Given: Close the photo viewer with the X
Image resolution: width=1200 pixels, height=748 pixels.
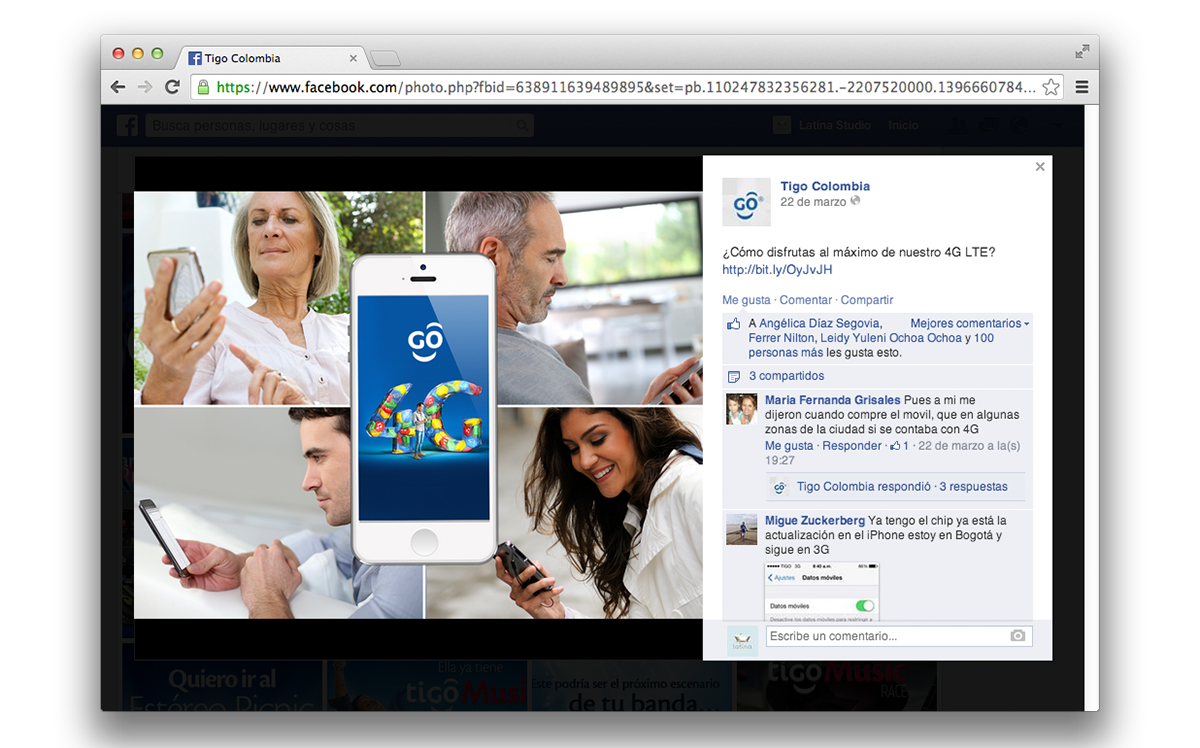Looking at the screenshot, I should [x=1040, y=166].
